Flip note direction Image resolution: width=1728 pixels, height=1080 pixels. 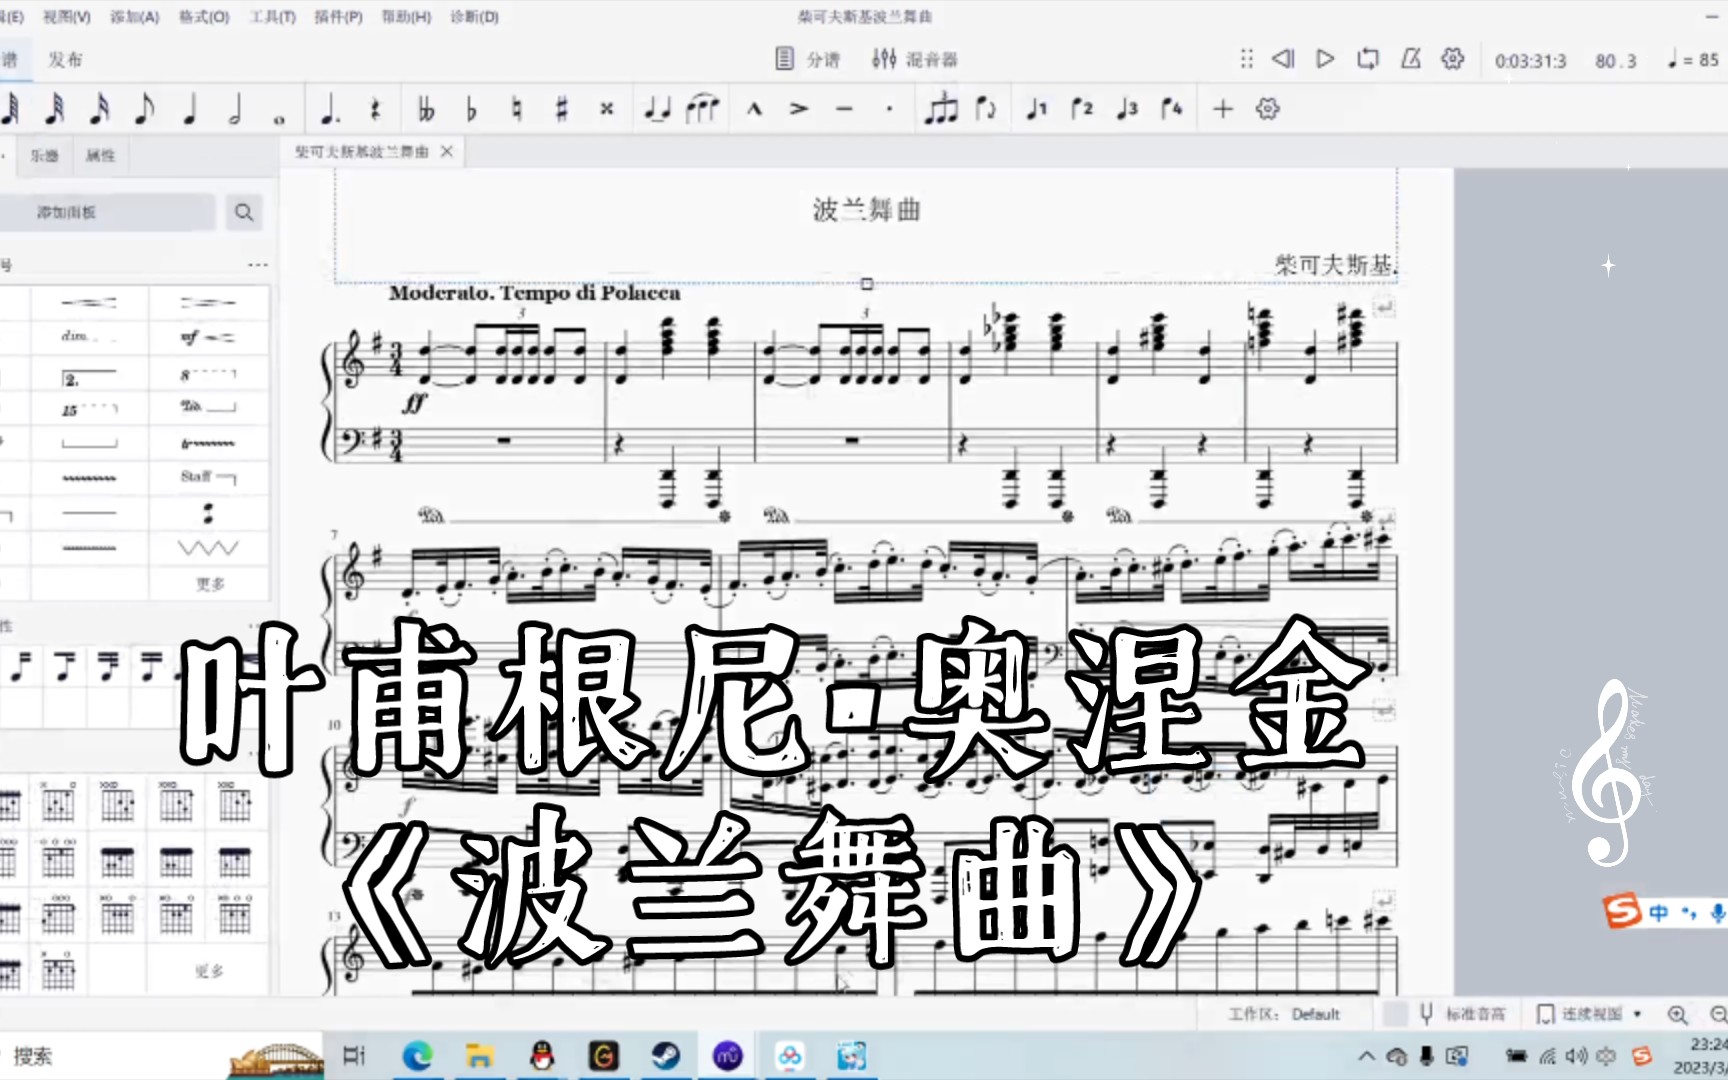click(985, 108)
